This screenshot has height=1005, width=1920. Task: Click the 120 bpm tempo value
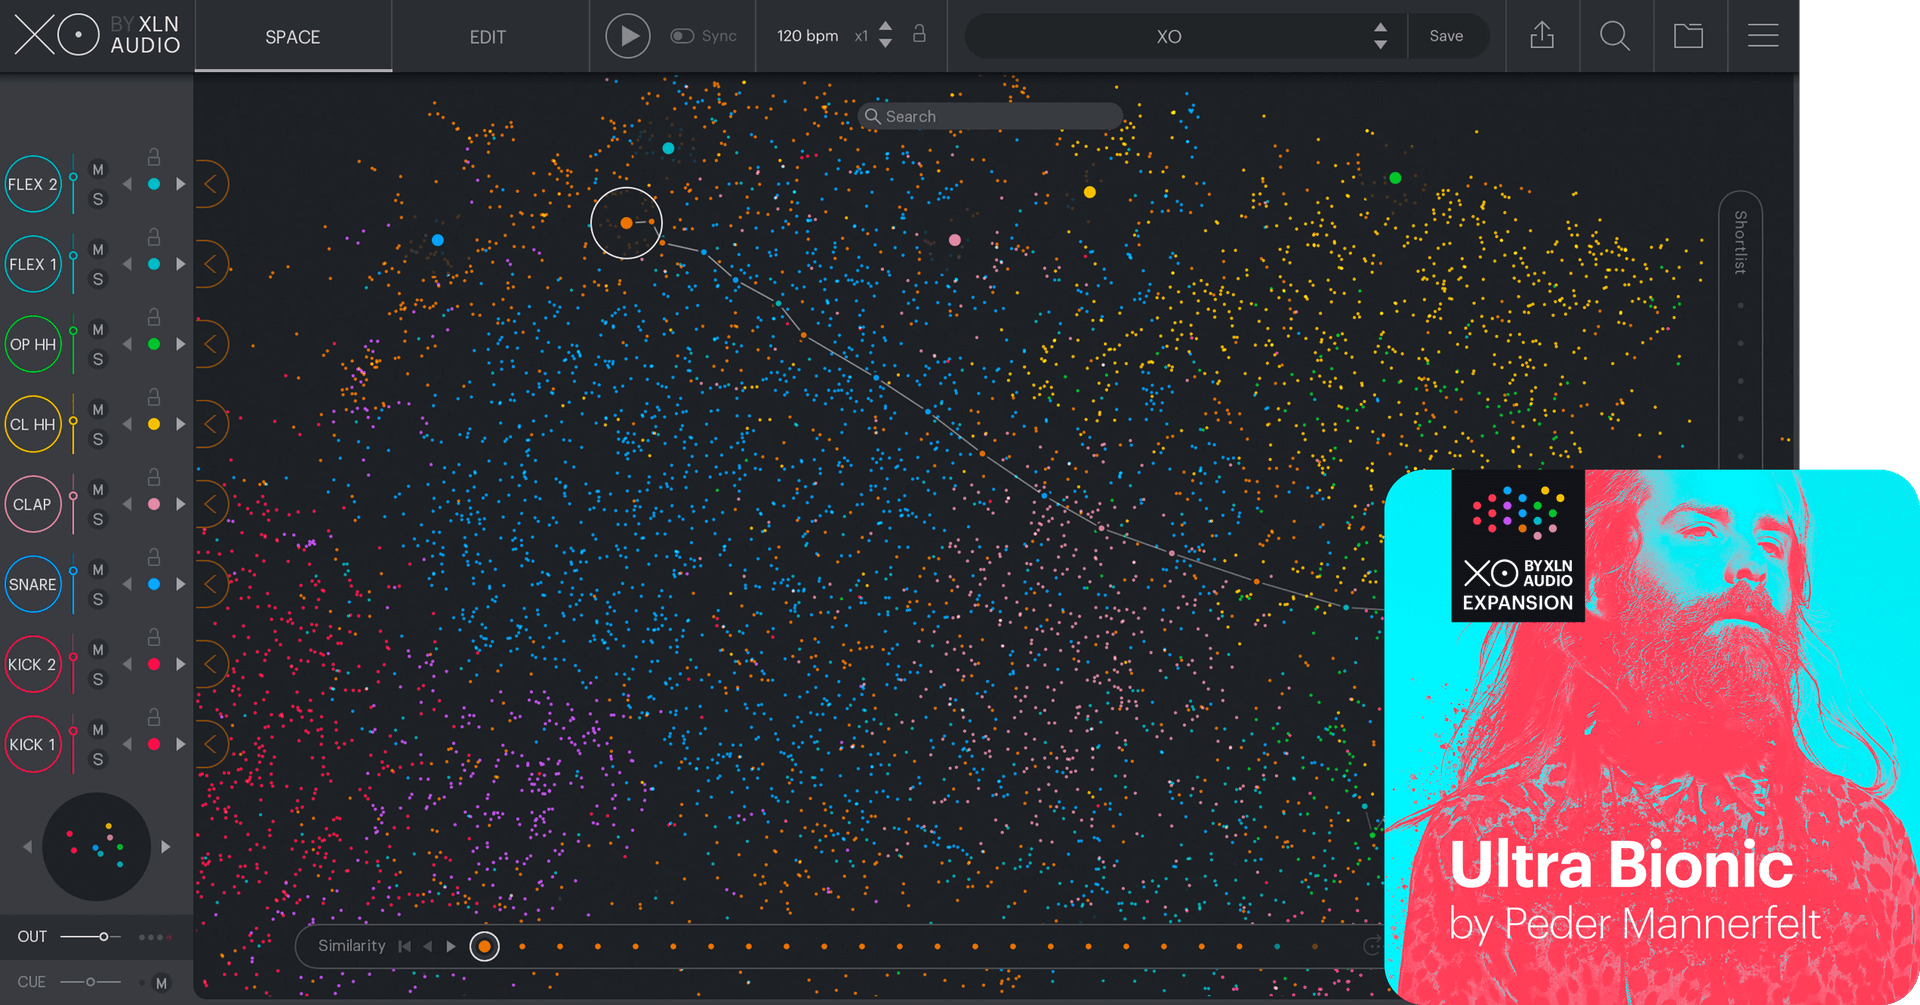click(807, 36)
